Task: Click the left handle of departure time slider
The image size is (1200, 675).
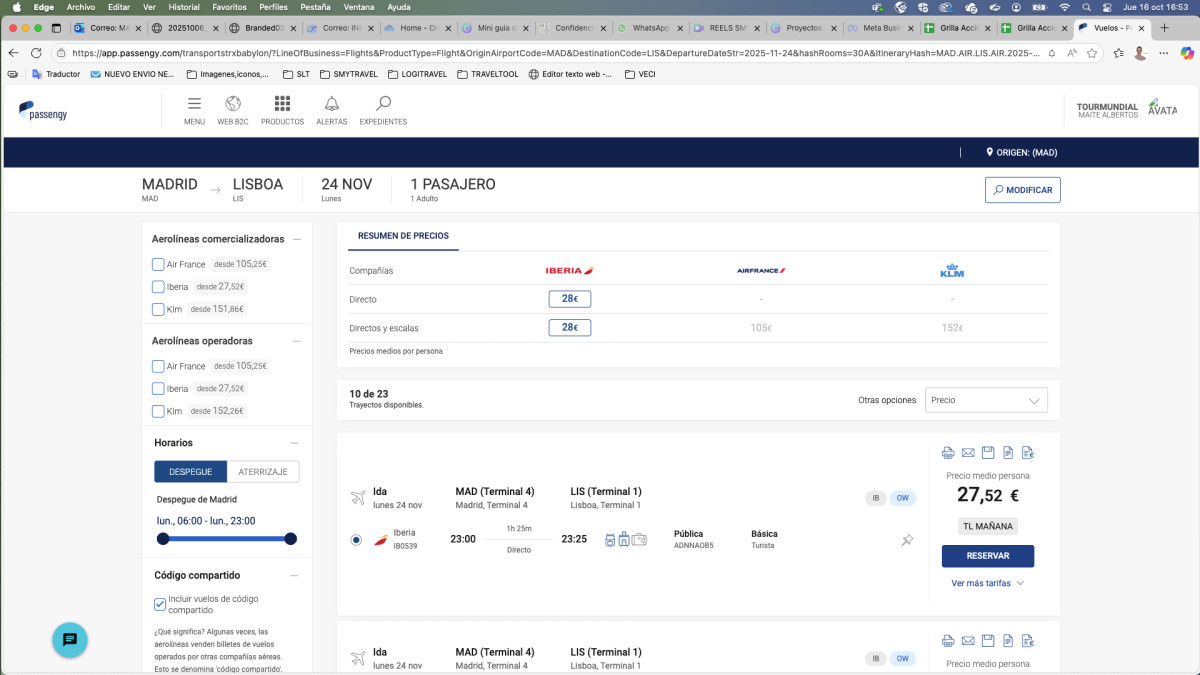Action: click(x=163, y=539)
